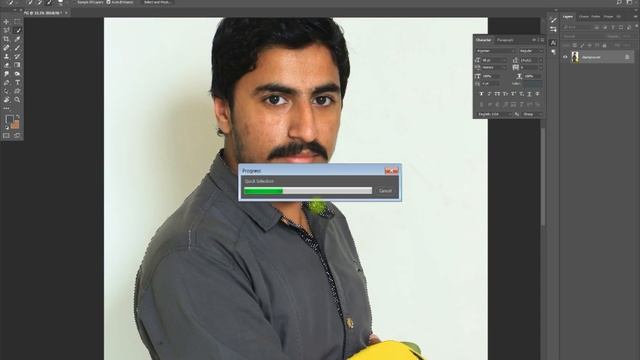Select the Crop tool
The height and width of the screenshot is (360, 640).
pyautogui.click(x=6, y=39)
